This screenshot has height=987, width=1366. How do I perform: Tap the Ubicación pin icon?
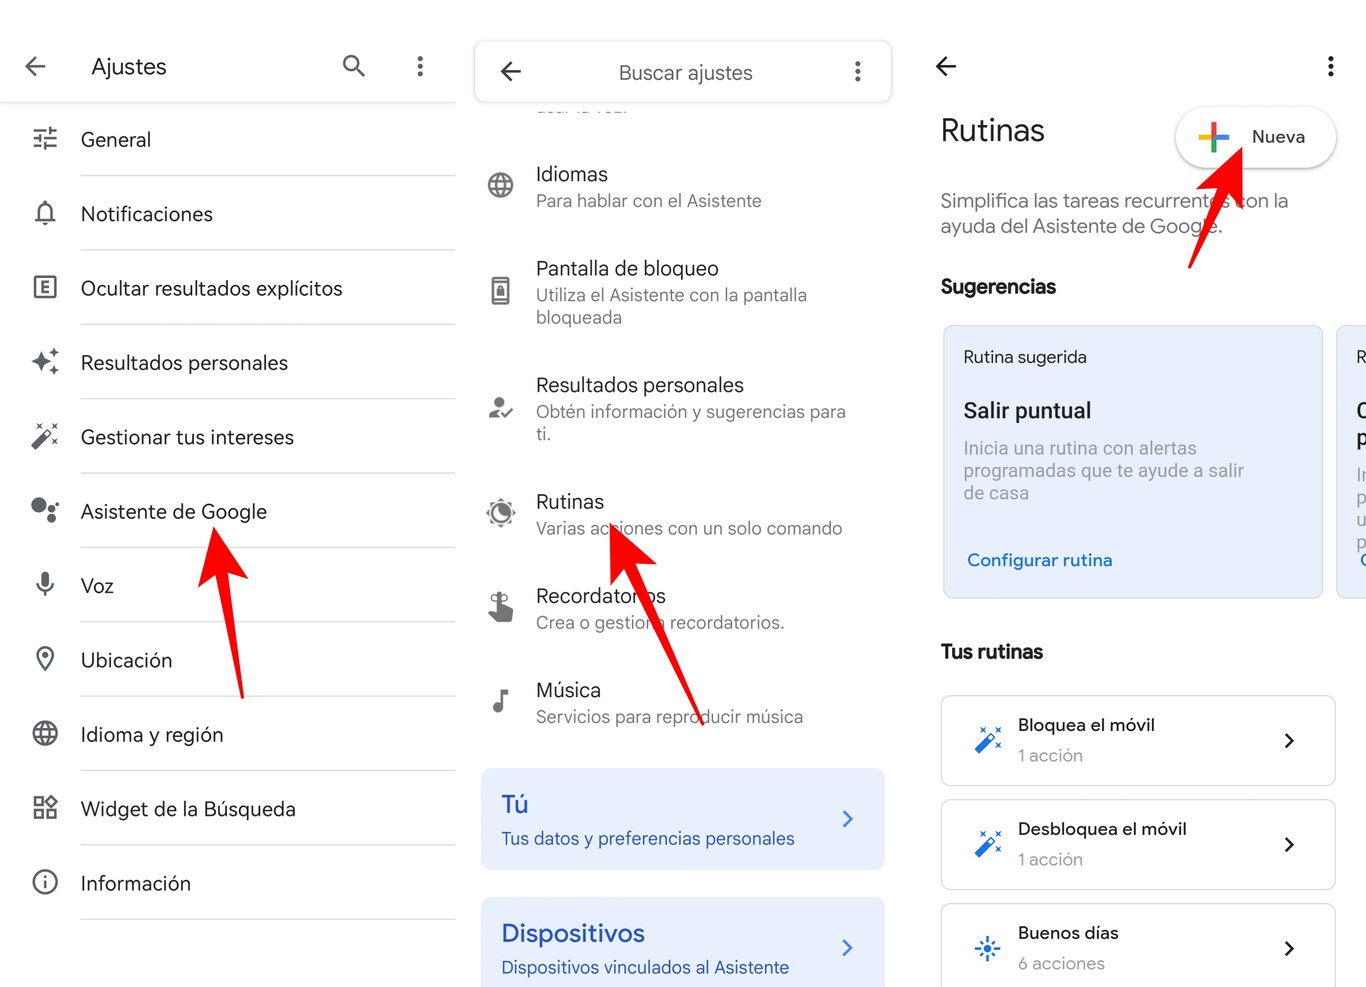pyautogui.click(x=45, y=659)
